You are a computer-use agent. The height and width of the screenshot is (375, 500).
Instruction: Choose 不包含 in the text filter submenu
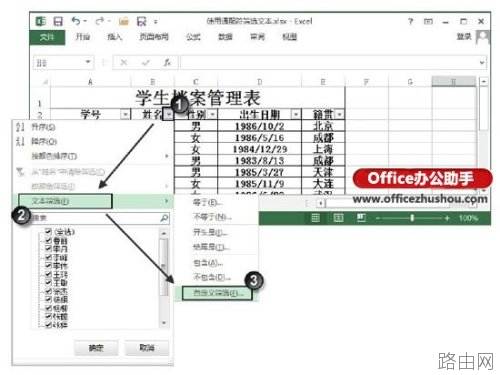(x=217, y=277)
